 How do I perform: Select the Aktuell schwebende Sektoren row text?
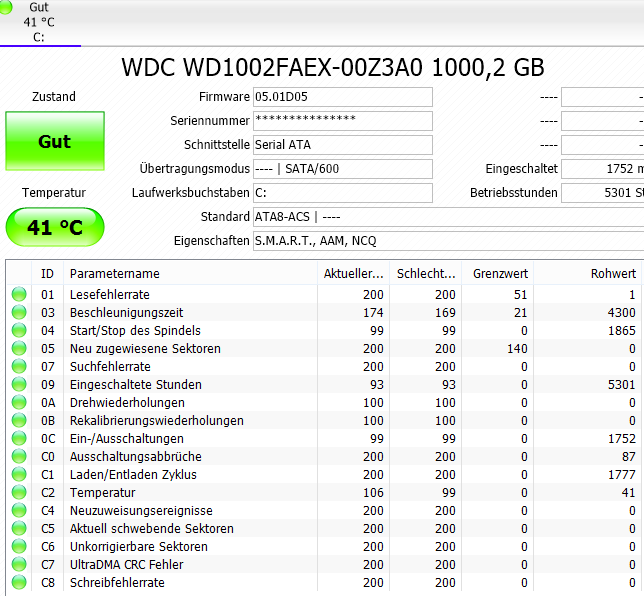(x=152, y=529)
